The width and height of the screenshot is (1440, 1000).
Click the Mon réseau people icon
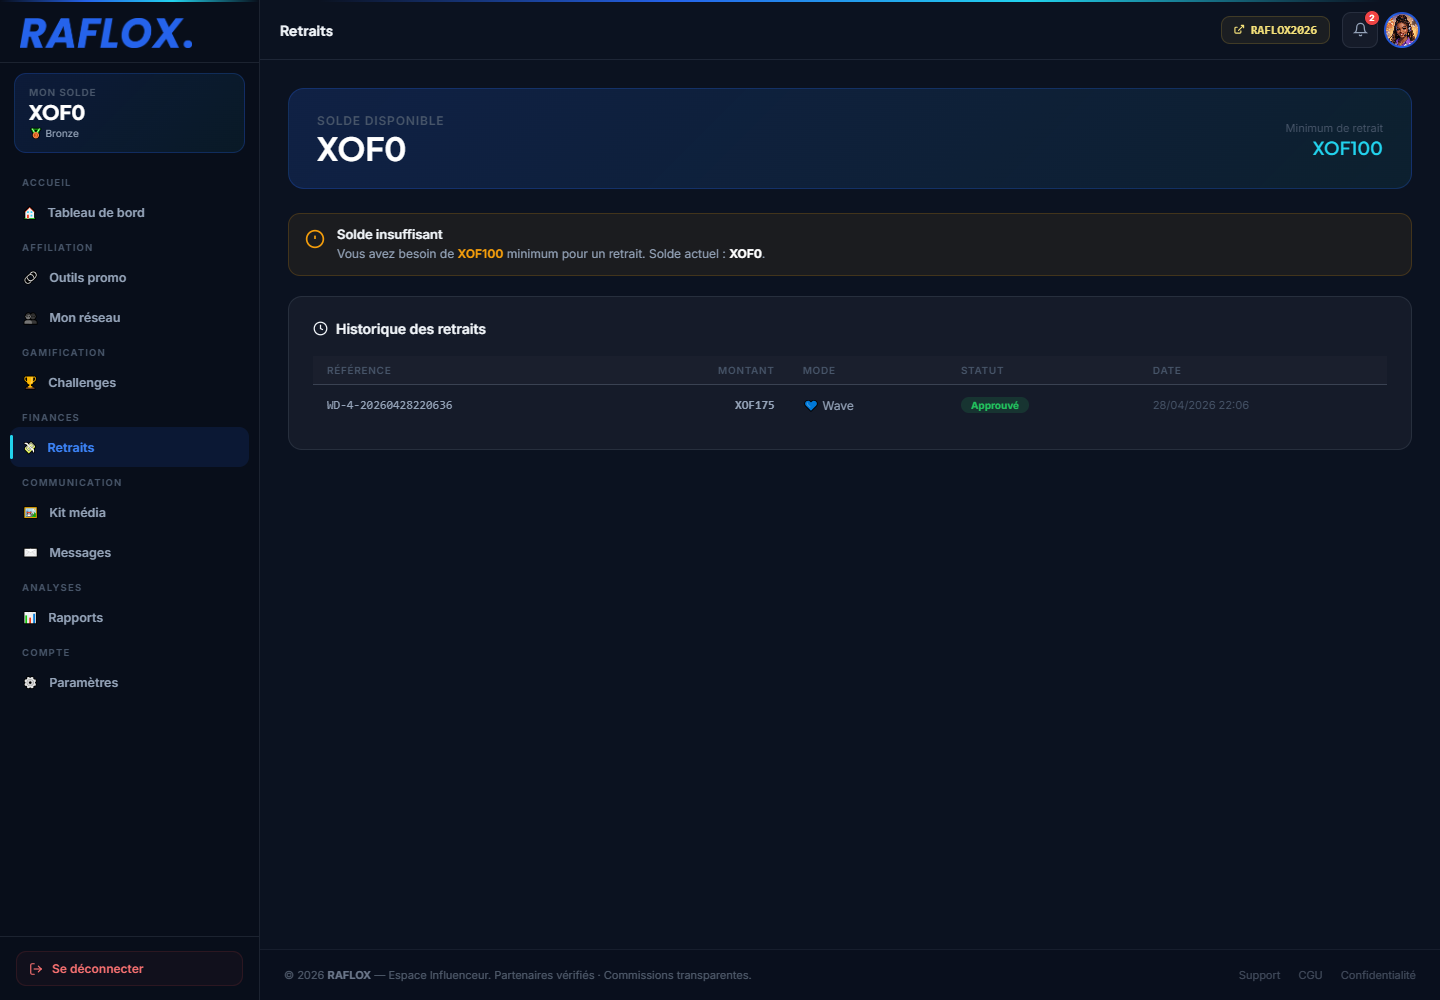pyautogui.click(x=31, y=318)
